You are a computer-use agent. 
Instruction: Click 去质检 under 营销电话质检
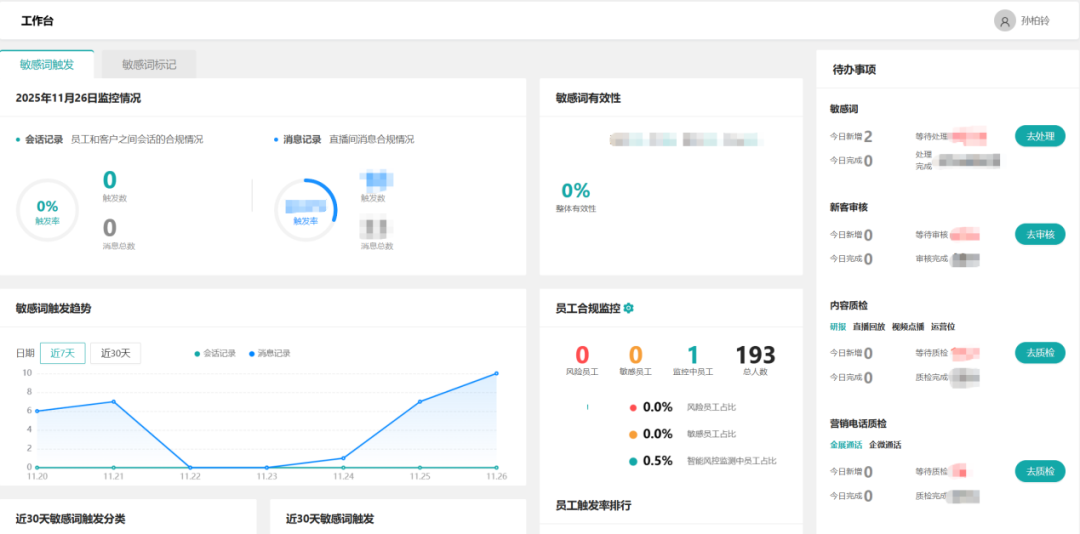[x=1040, y=471]
